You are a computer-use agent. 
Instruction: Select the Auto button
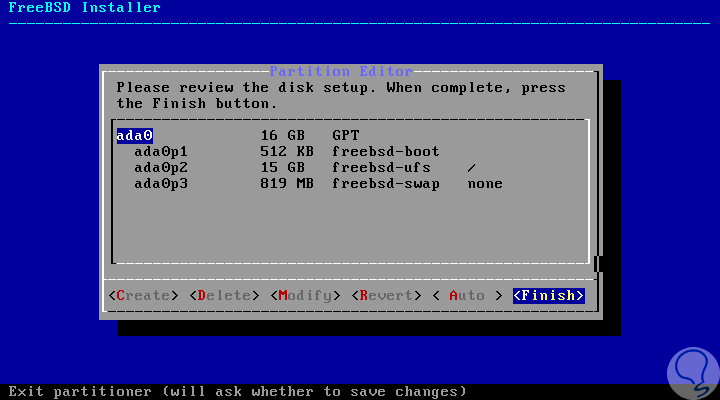467,295
